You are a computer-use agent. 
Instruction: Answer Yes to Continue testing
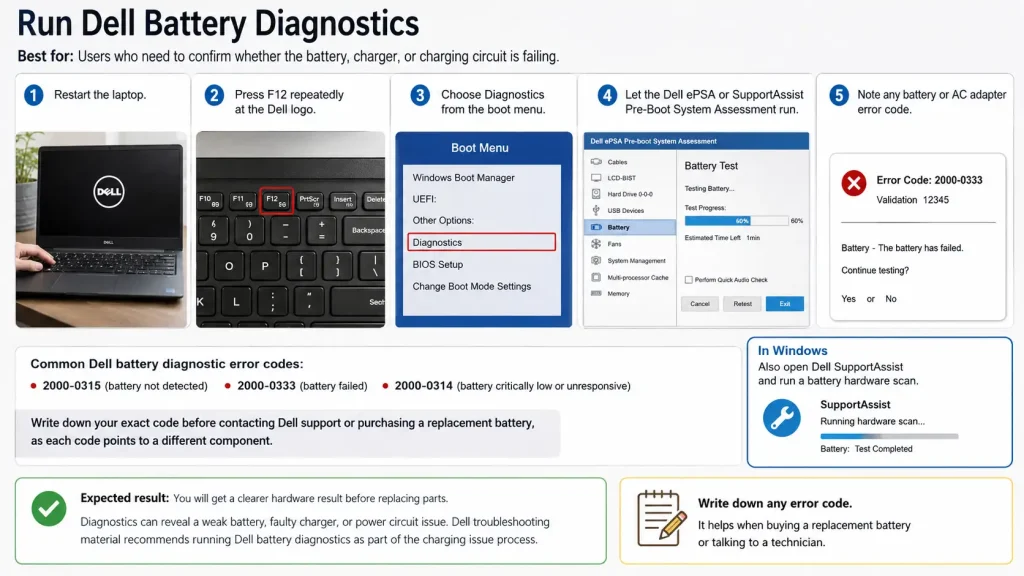[848, 299]
